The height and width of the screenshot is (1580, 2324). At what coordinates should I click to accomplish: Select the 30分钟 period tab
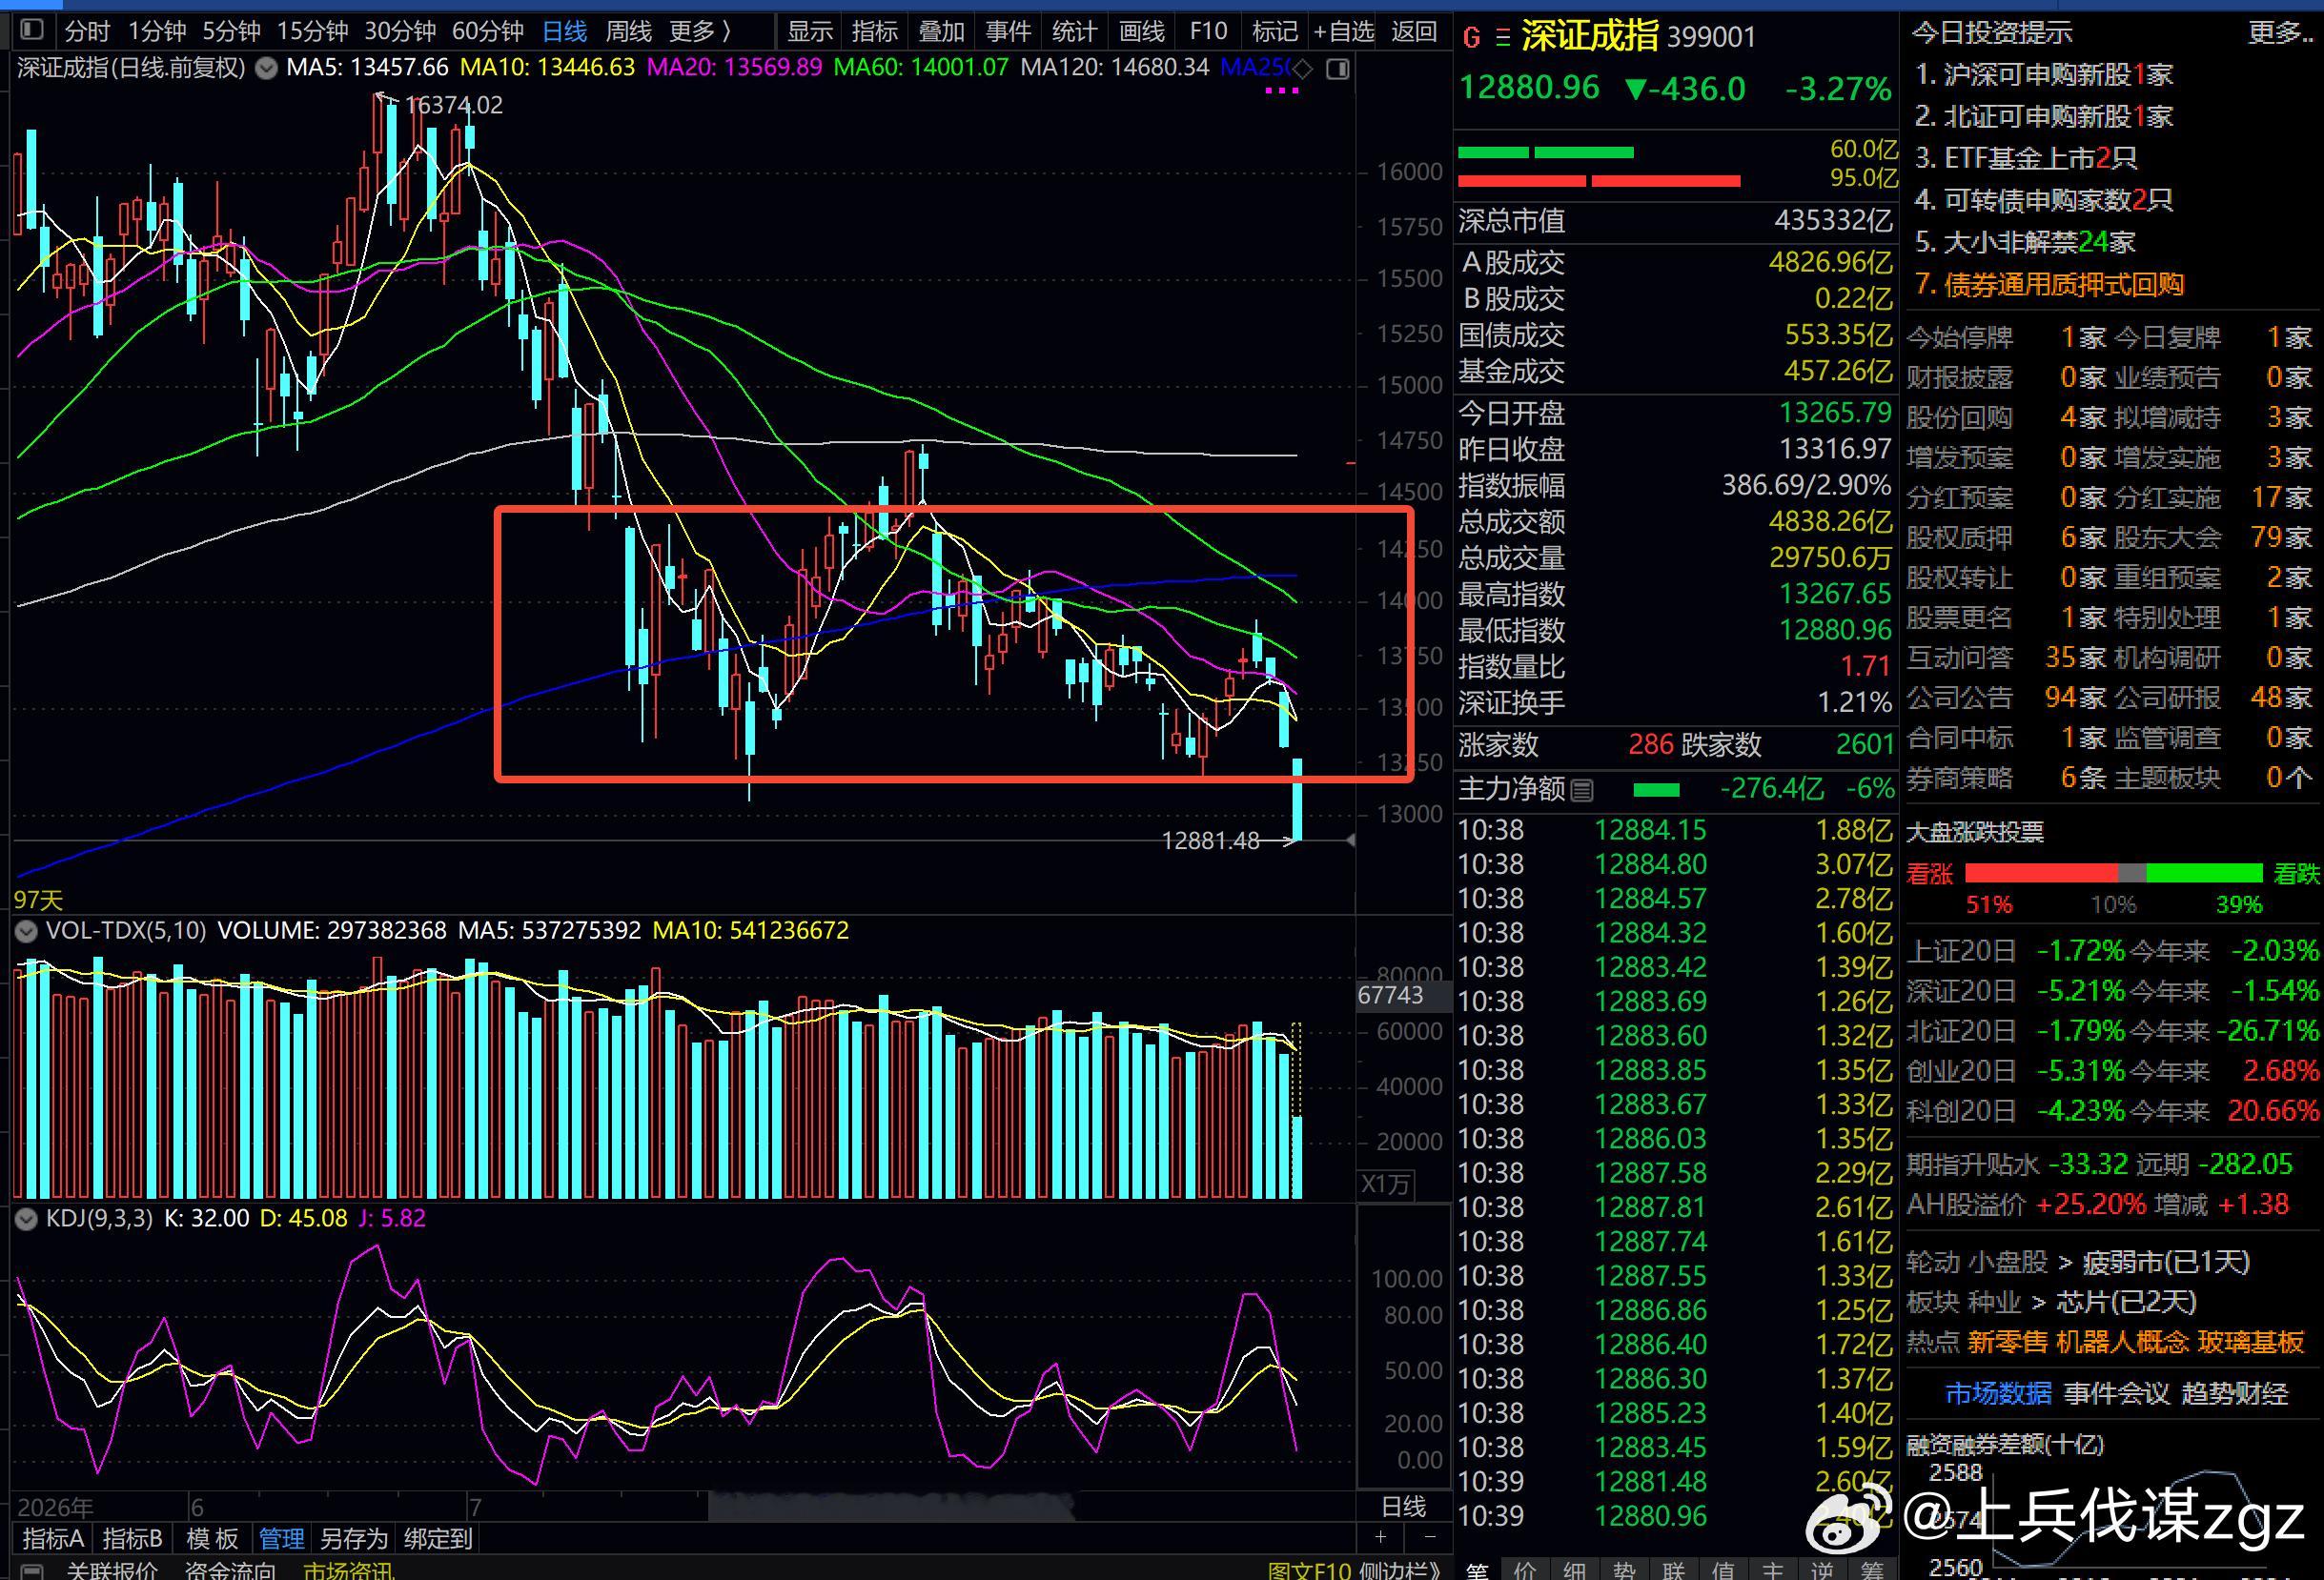400,31
